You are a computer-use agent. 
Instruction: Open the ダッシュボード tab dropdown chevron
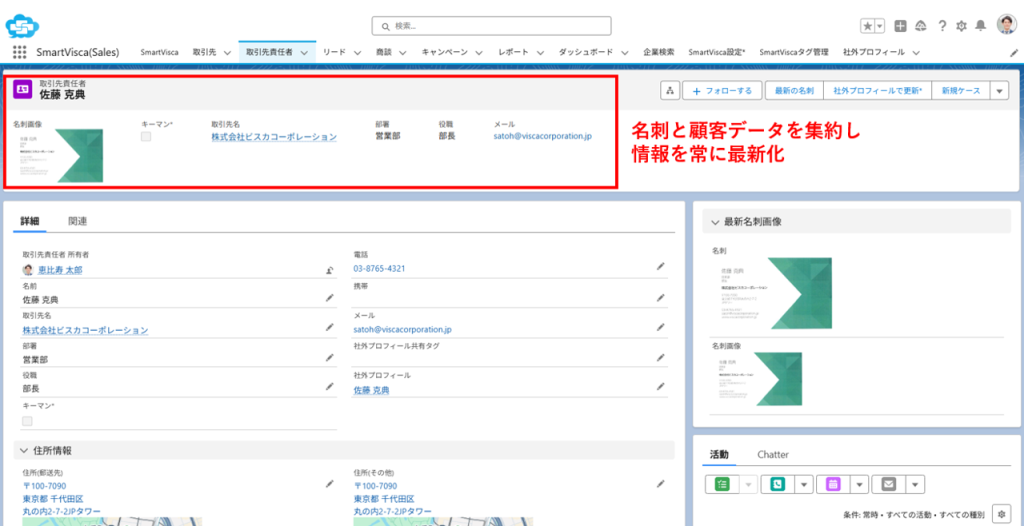(625, 52)
